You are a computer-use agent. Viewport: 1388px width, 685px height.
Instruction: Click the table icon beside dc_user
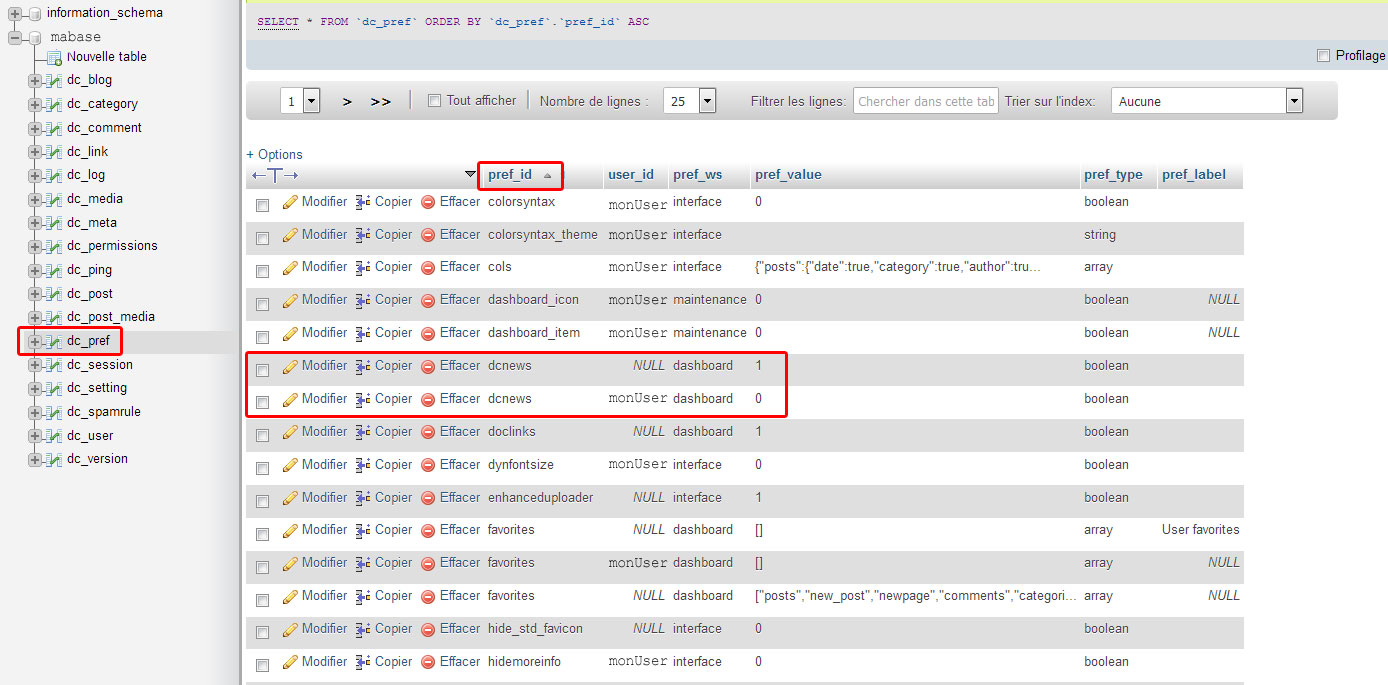coord(54,436)
